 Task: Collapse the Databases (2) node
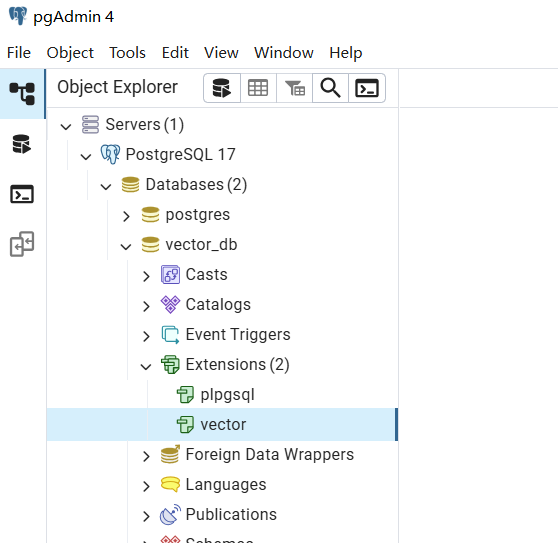pyautogui.click(x=106, y=186)
